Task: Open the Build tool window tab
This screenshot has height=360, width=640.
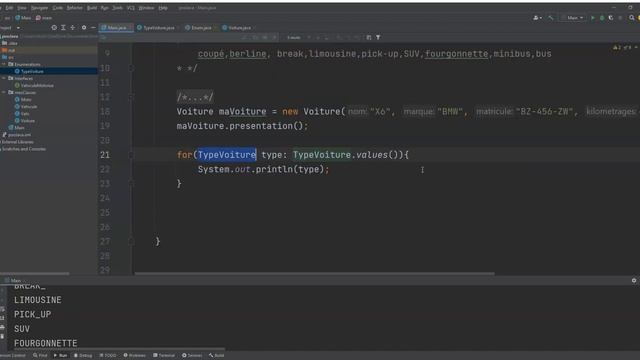Action: 217,356
